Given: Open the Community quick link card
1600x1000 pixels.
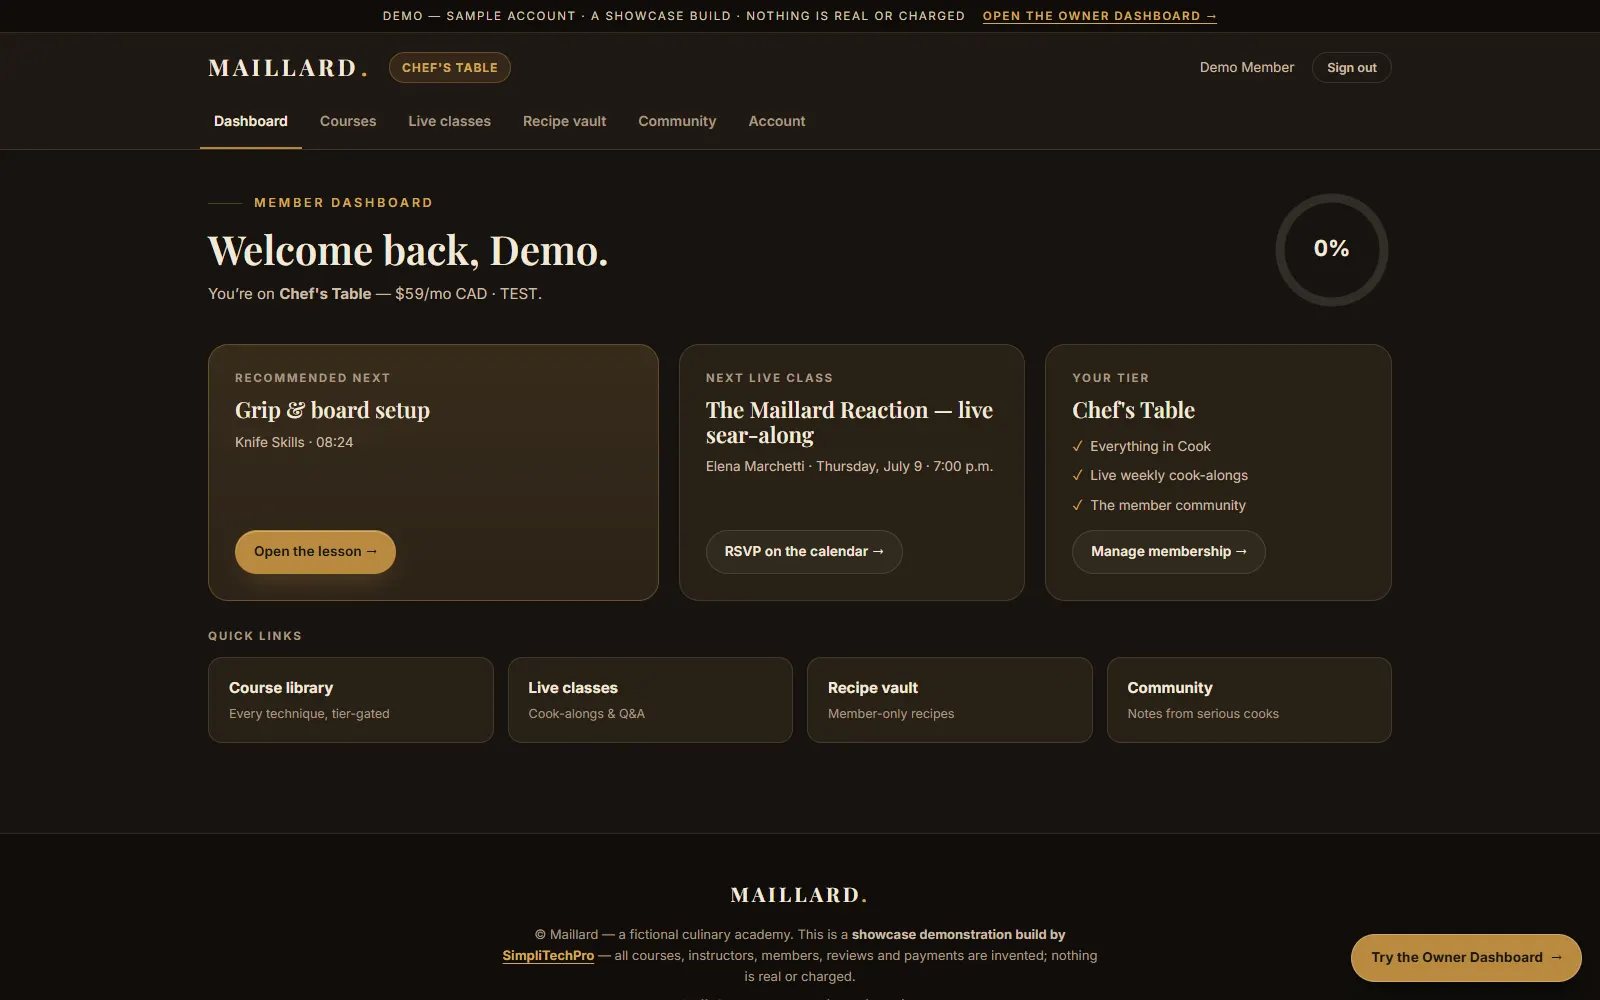Looking at the screenshot, I should coord(1249,700).
